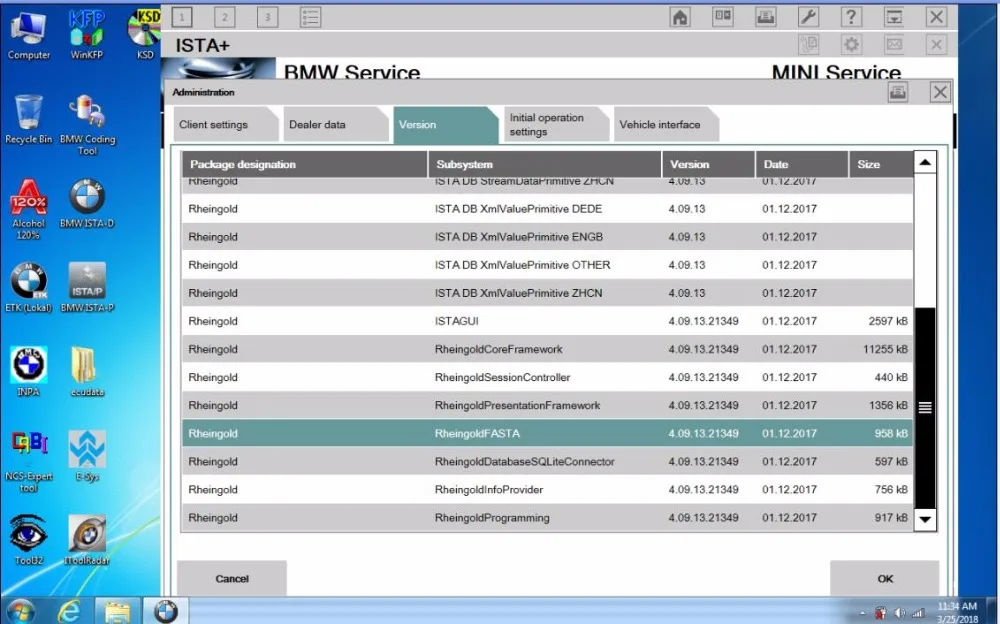The width and height of the screenshot is (1000, 624).
Task: Click the numbered step 3 toolbar icon
Action: [x=267, y=17]
